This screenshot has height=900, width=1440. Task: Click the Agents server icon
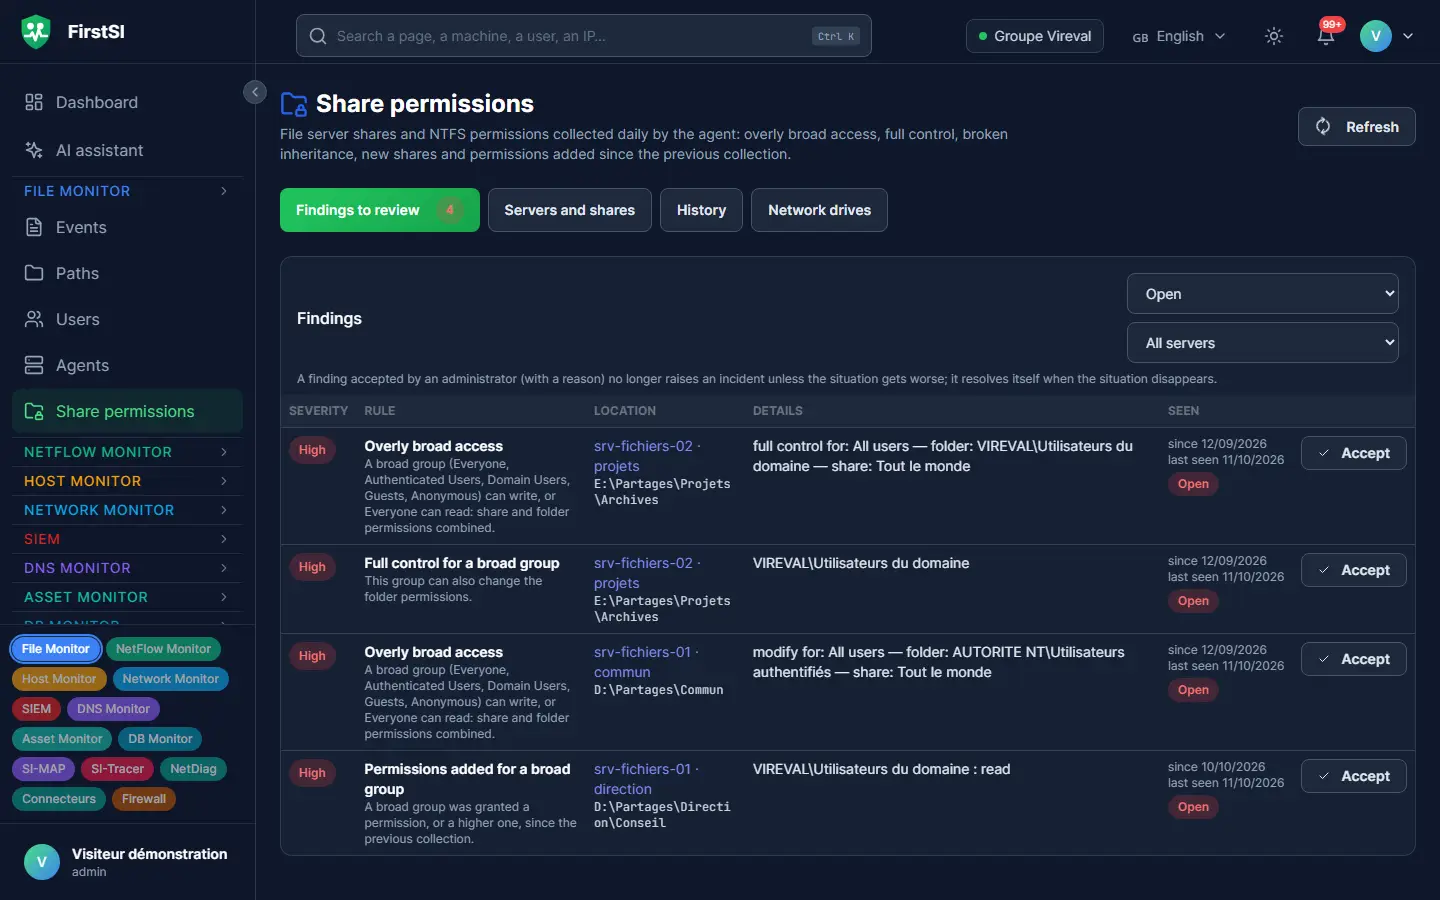point(34,365)
